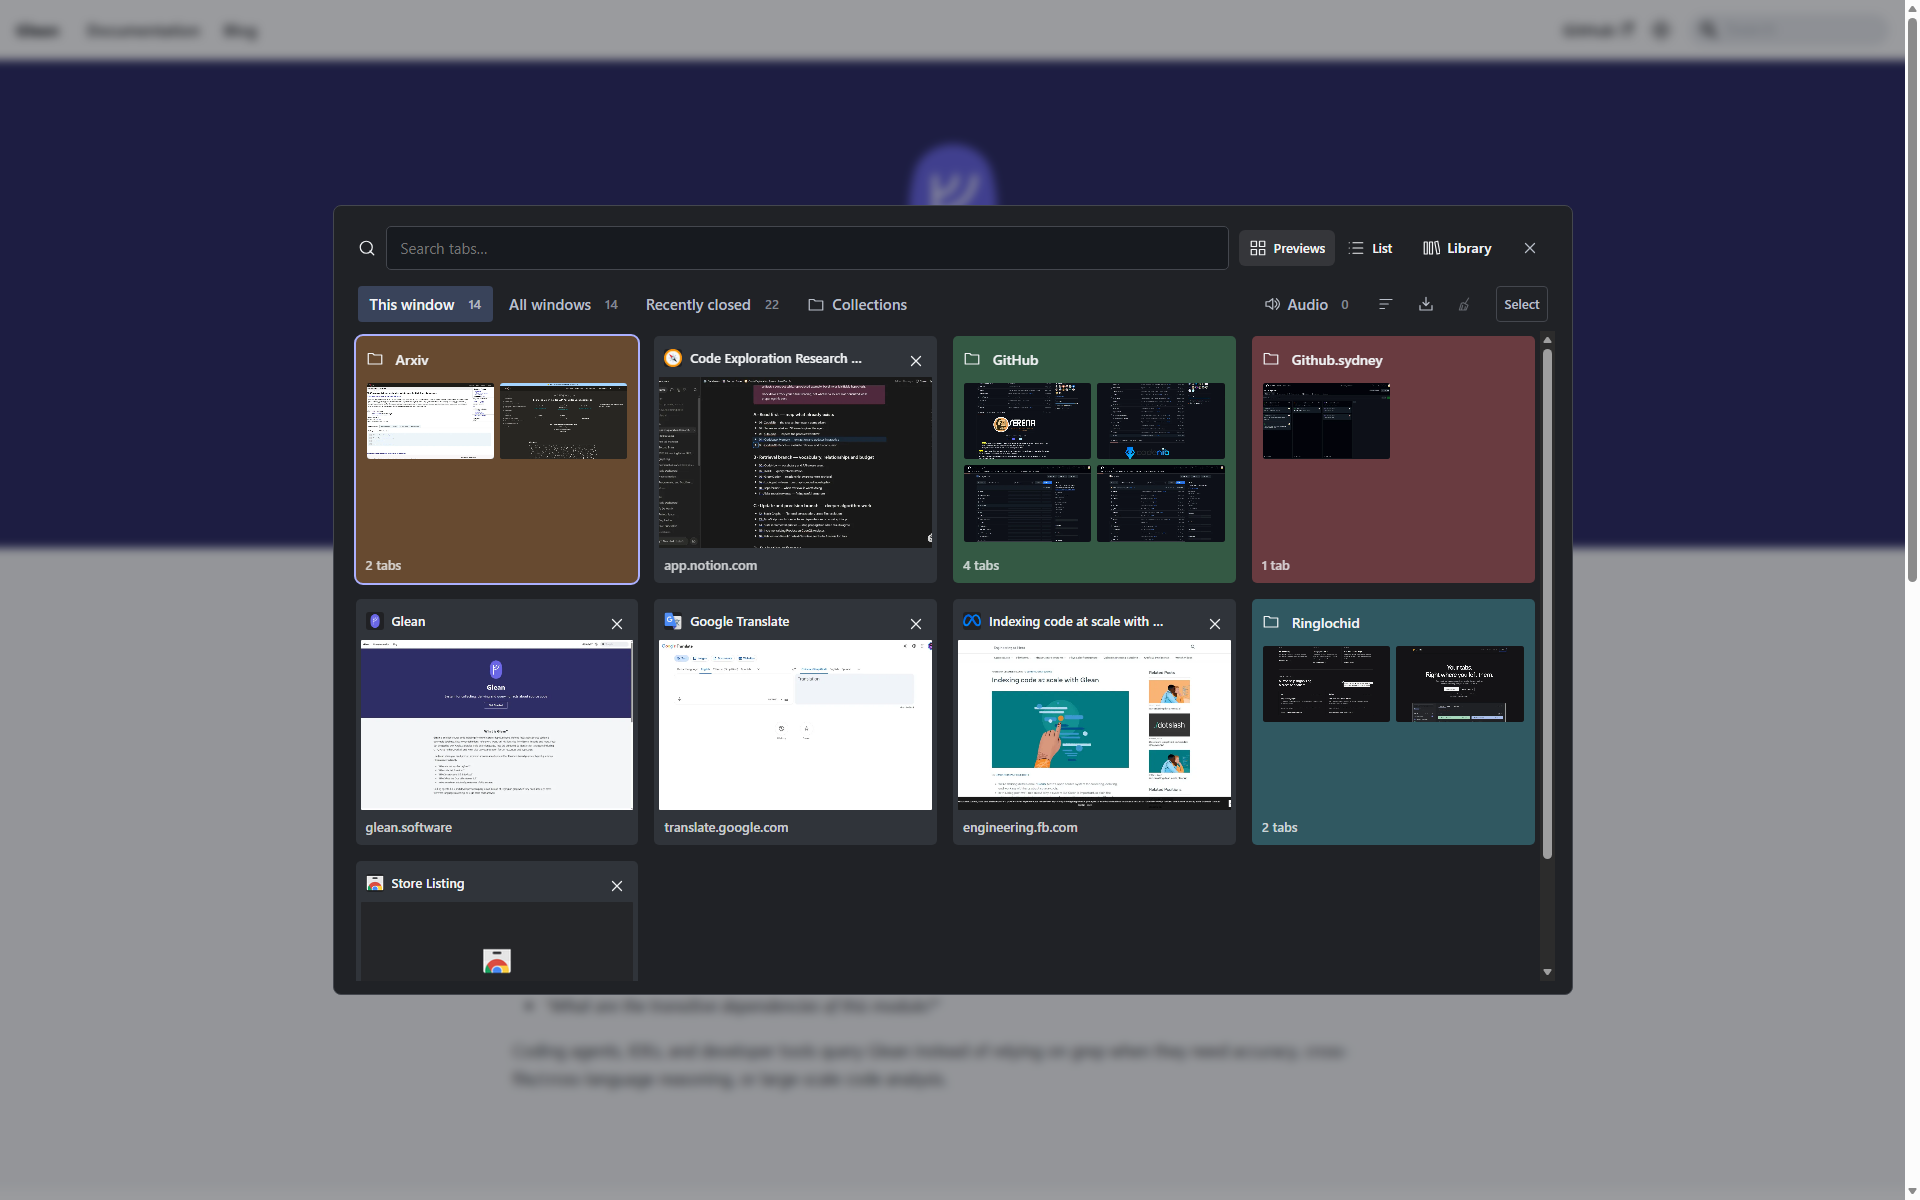Click the Meta favicon on Indexing code

click(x=972, y=621)
